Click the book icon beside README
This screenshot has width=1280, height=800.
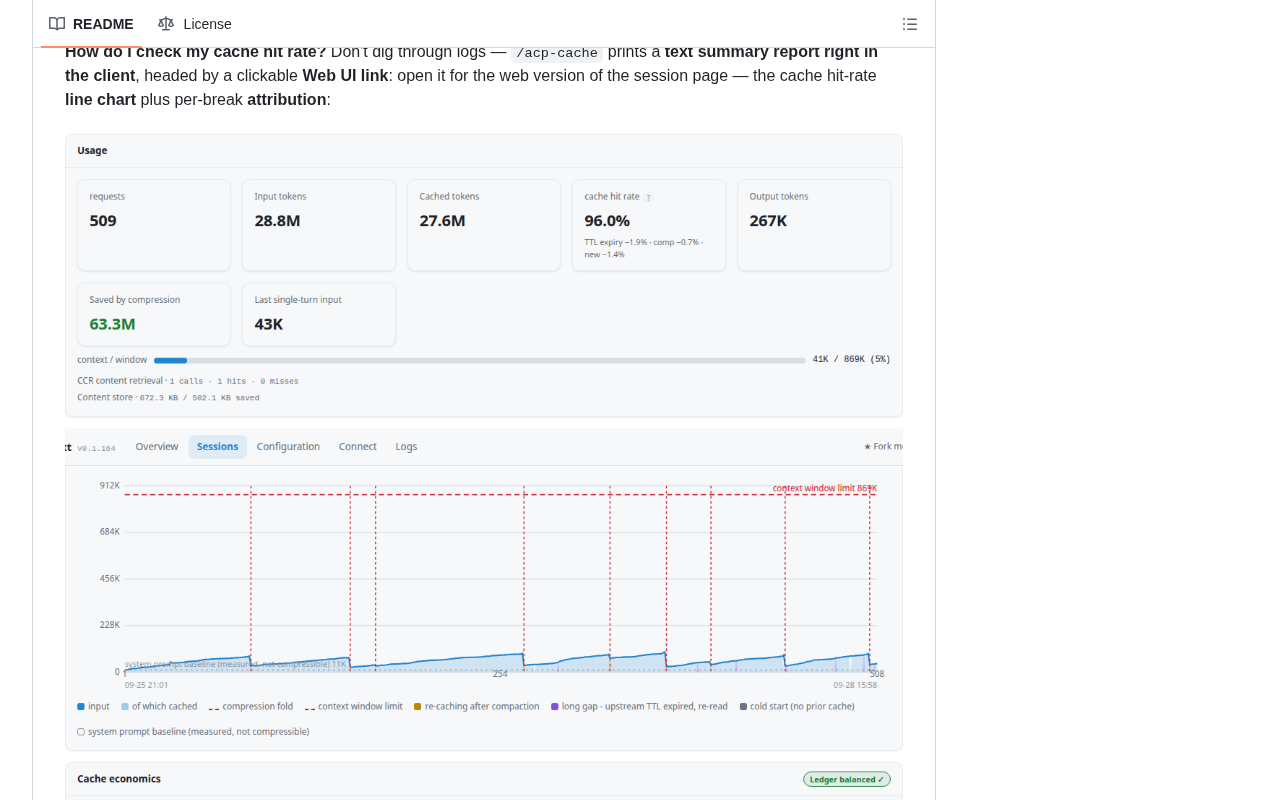click(x=57, y=24)
